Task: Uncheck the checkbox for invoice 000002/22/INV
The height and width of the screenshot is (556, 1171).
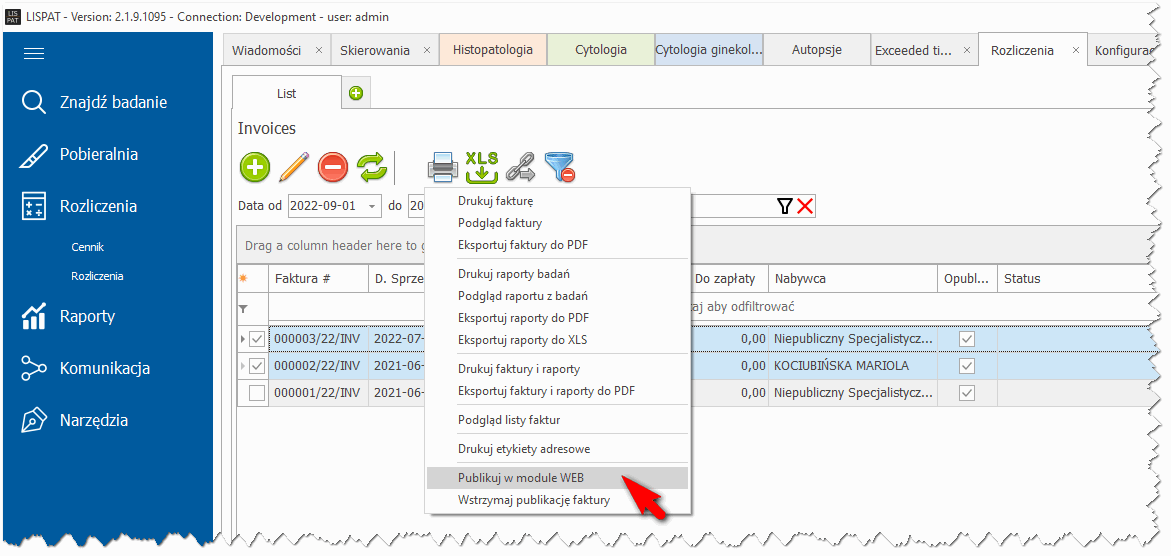Action: coord(257,367)
